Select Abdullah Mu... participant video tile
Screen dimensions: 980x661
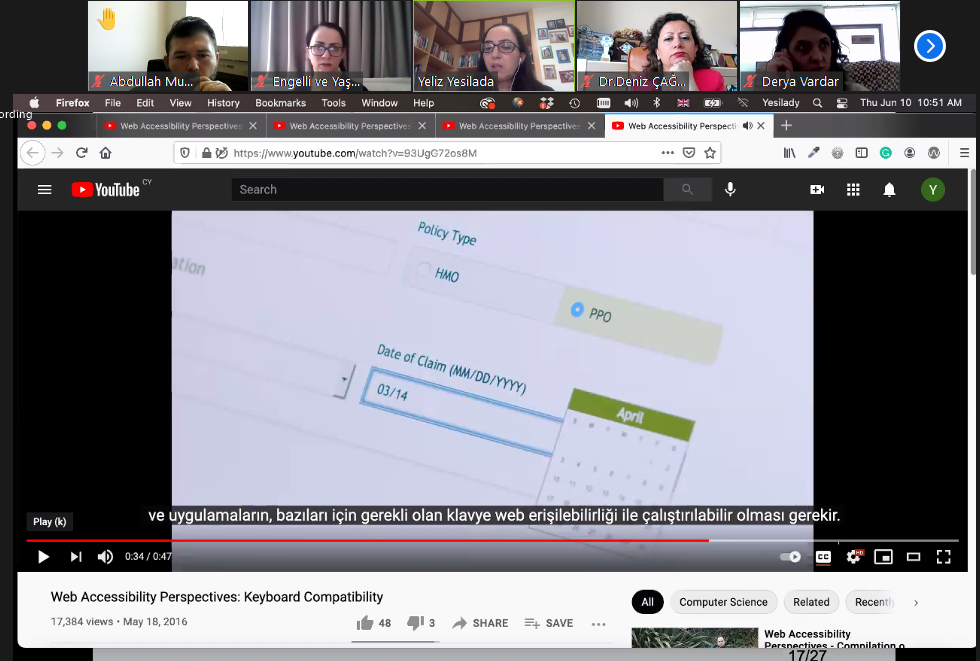[x=168, y=46]
